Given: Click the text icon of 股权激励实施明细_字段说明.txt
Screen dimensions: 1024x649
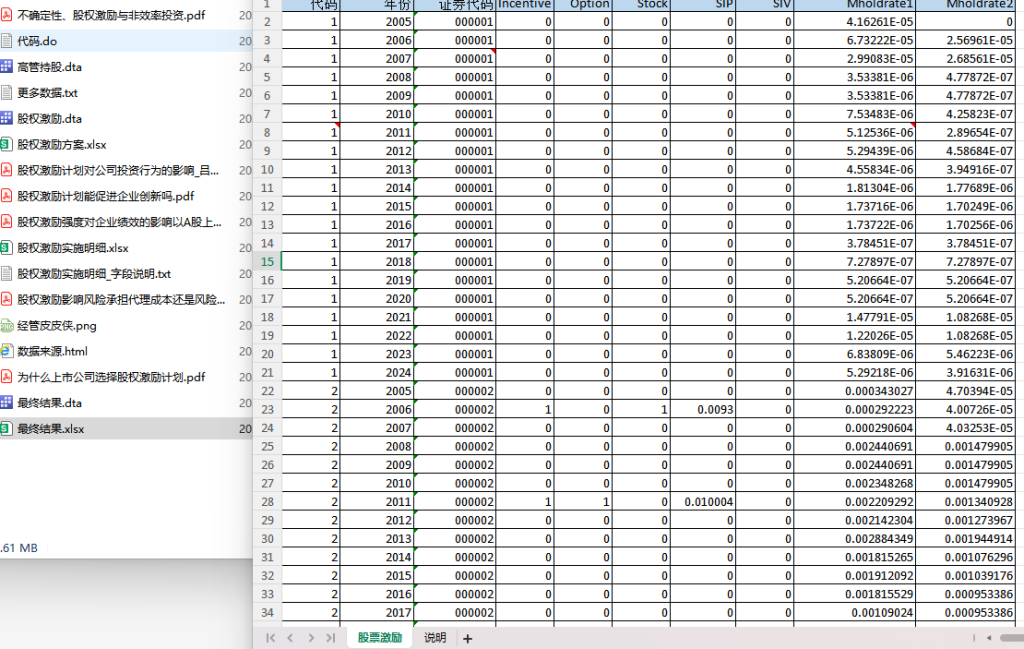Looking at the screenshot, I should (x=6, y=274).
